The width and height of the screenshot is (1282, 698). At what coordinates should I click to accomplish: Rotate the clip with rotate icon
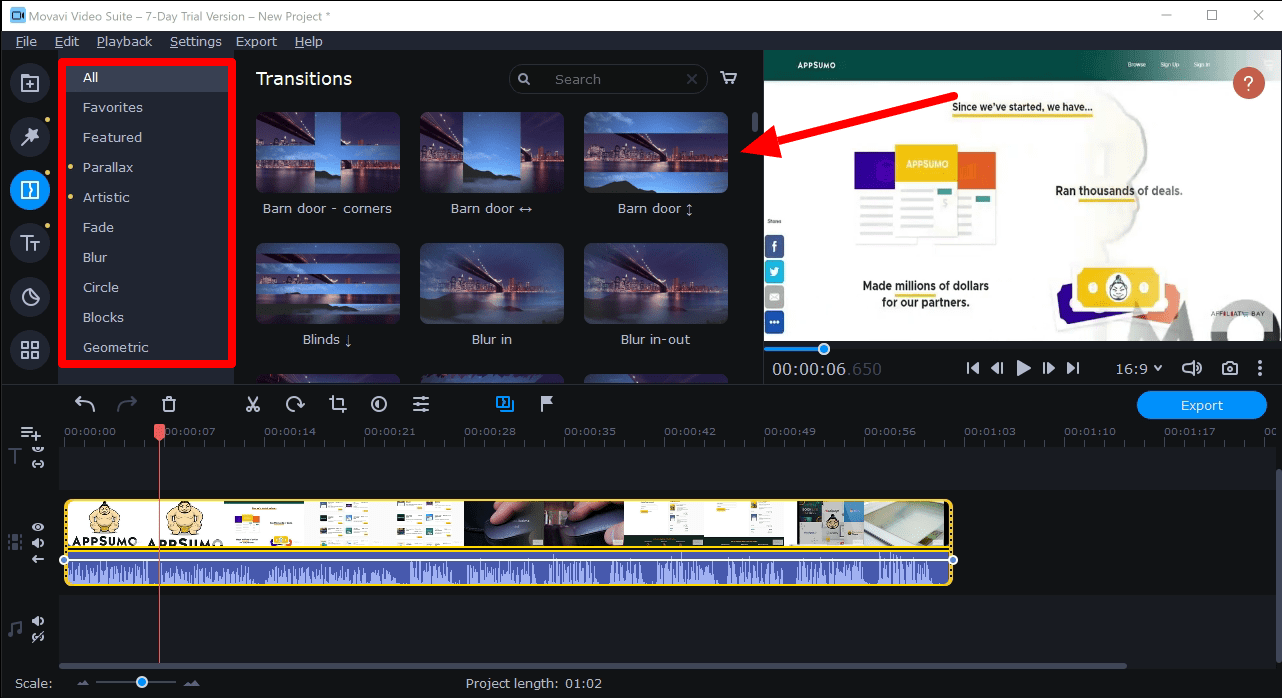[x=295, y=404]
